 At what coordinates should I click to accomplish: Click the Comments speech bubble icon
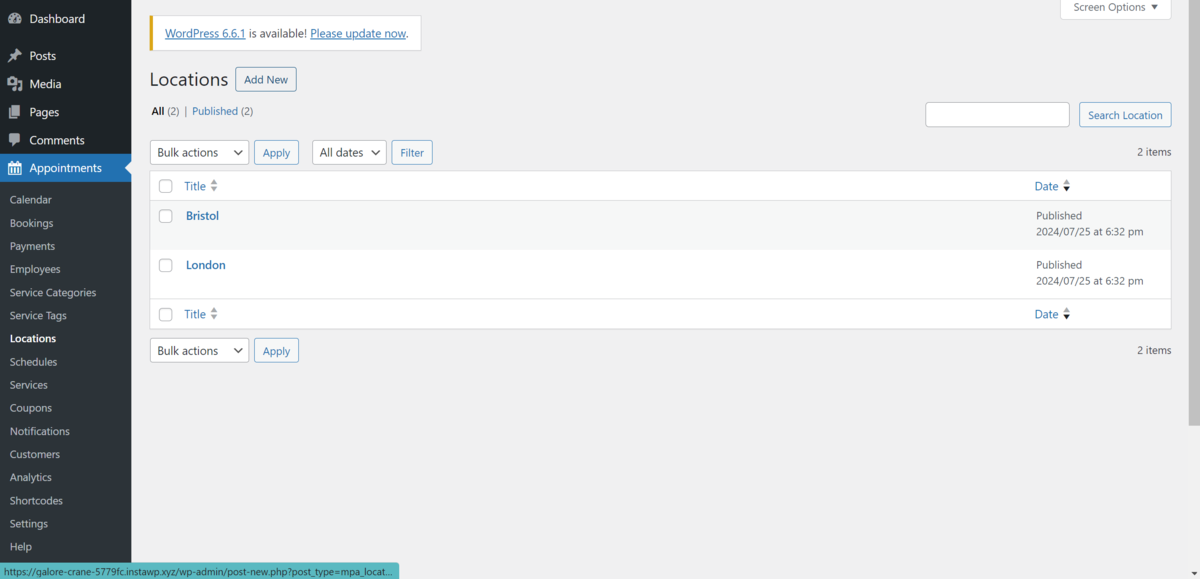tap(15, 140)
